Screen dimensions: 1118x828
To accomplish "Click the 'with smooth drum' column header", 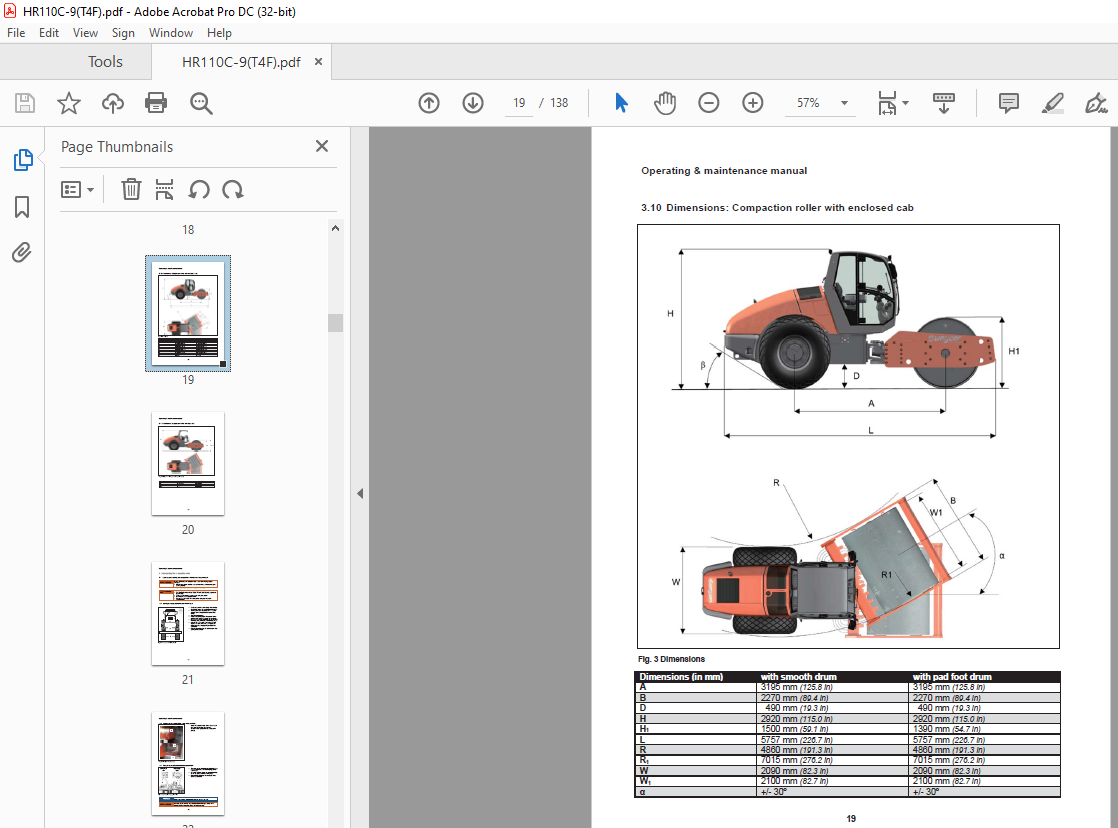I will [799, 677].
